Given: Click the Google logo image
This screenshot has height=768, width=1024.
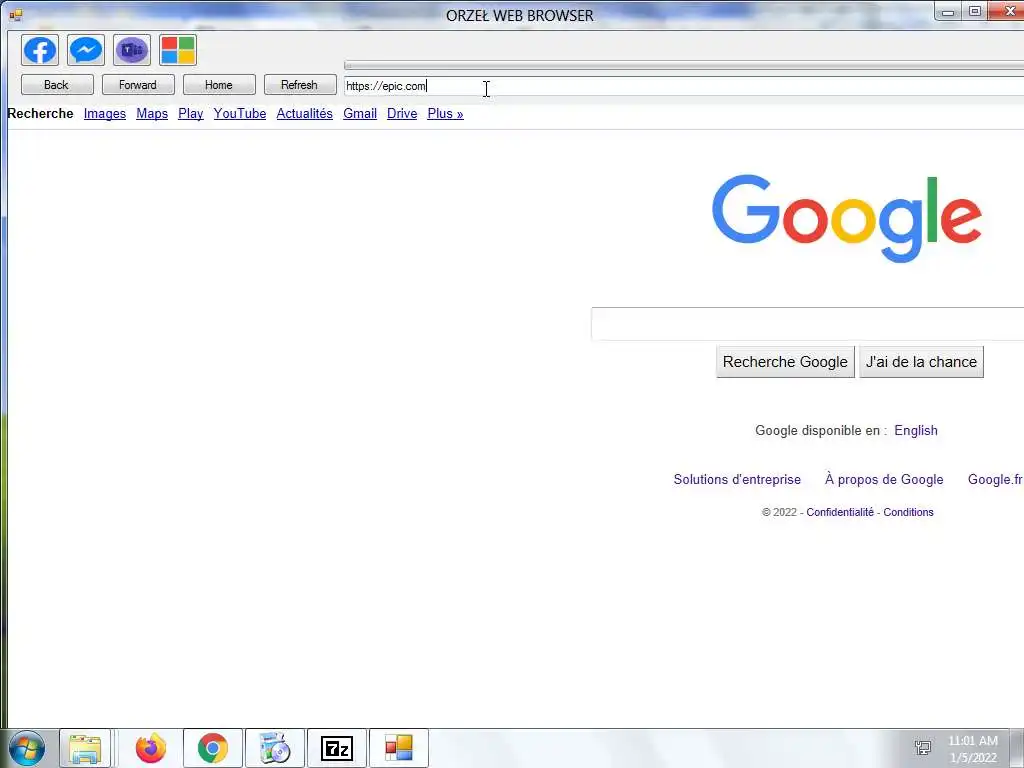Looking at the screenshot, I should tap(847, 218).
